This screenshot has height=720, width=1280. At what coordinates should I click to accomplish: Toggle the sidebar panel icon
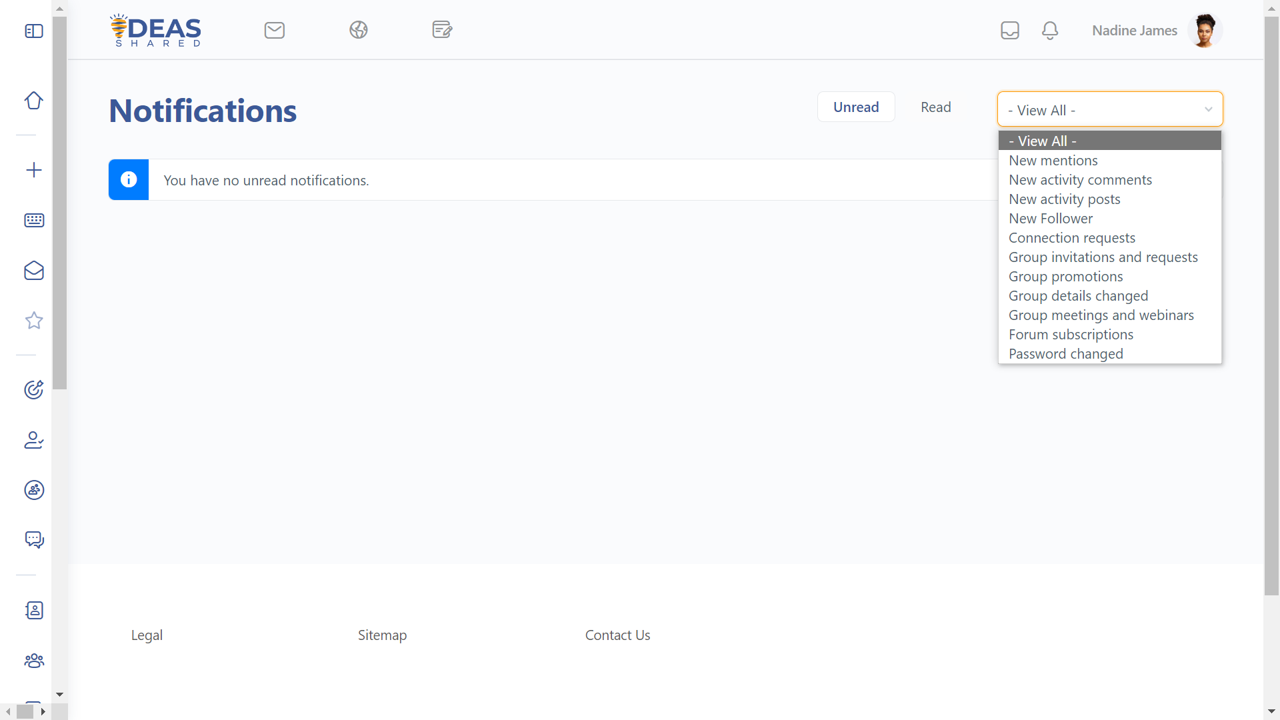(34, 31)
